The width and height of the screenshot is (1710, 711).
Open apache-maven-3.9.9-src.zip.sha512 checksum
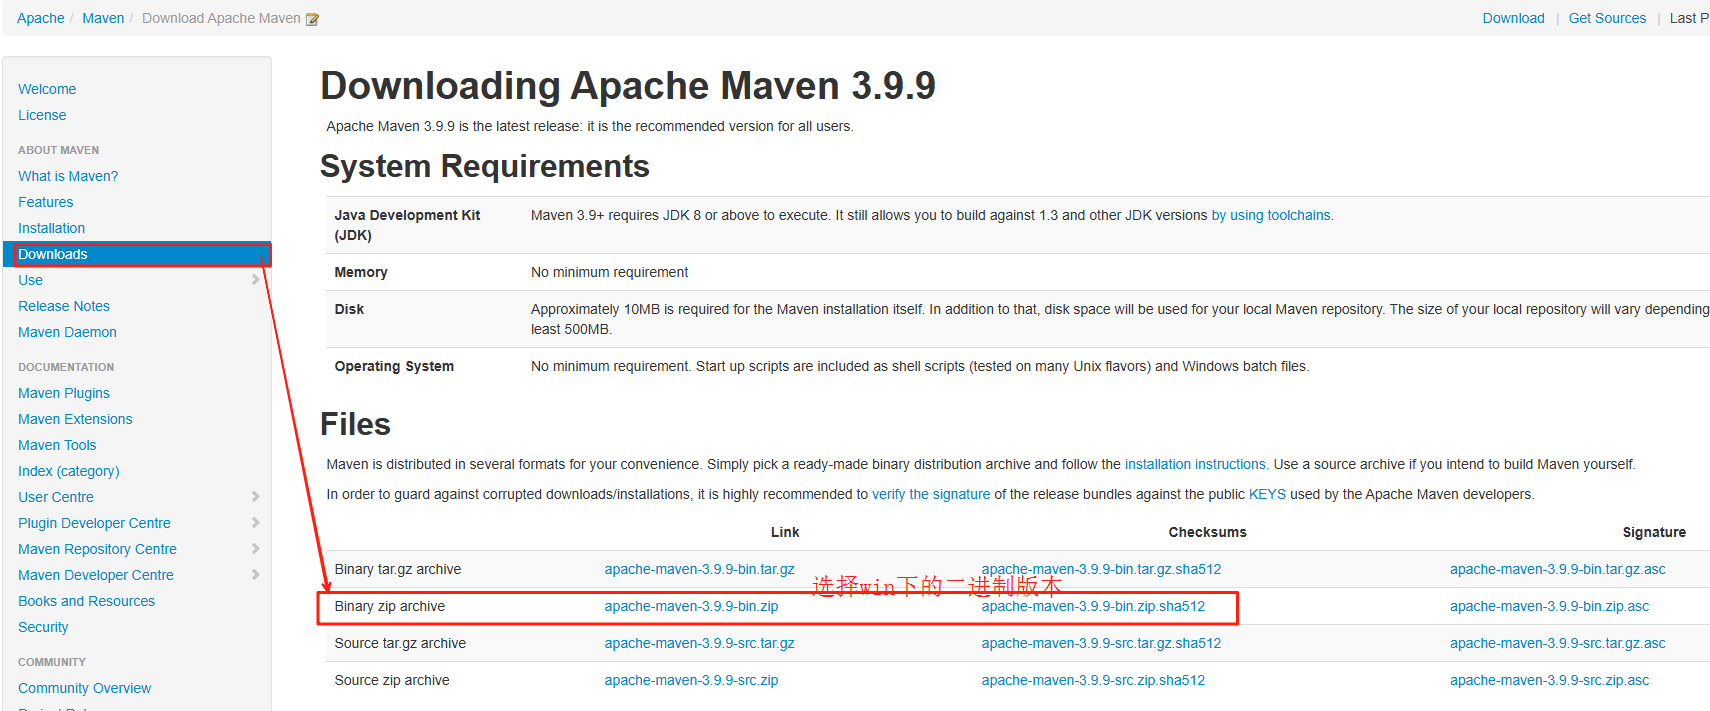pyautogui.click(x=1093, y=680)
